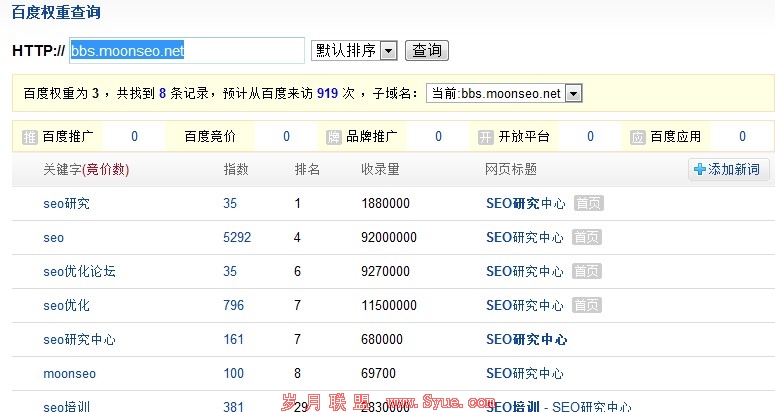Screen dimensions: 775x412
Task: Click the 收录量 value 92000000
Action: pos(389,238)
